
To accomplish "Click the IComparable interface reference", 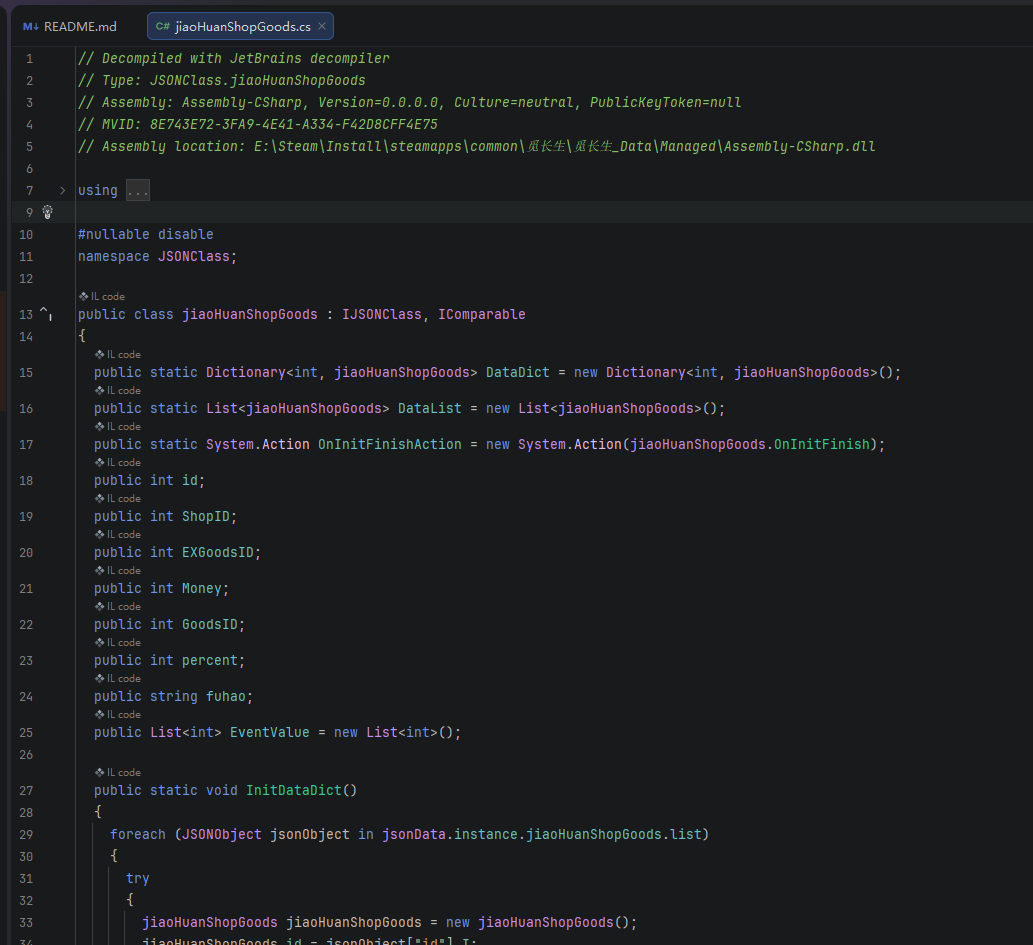I will [481, 314].
